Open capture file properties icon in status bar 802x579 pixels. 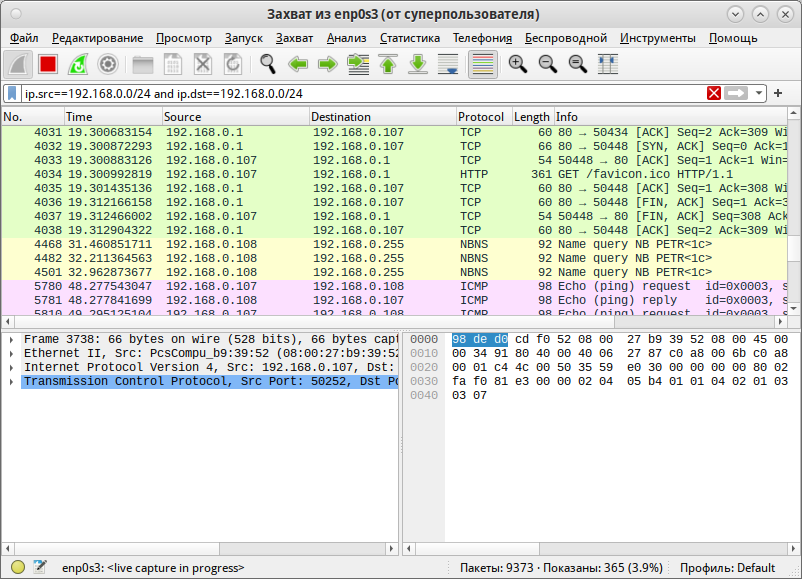click(39, 567)
